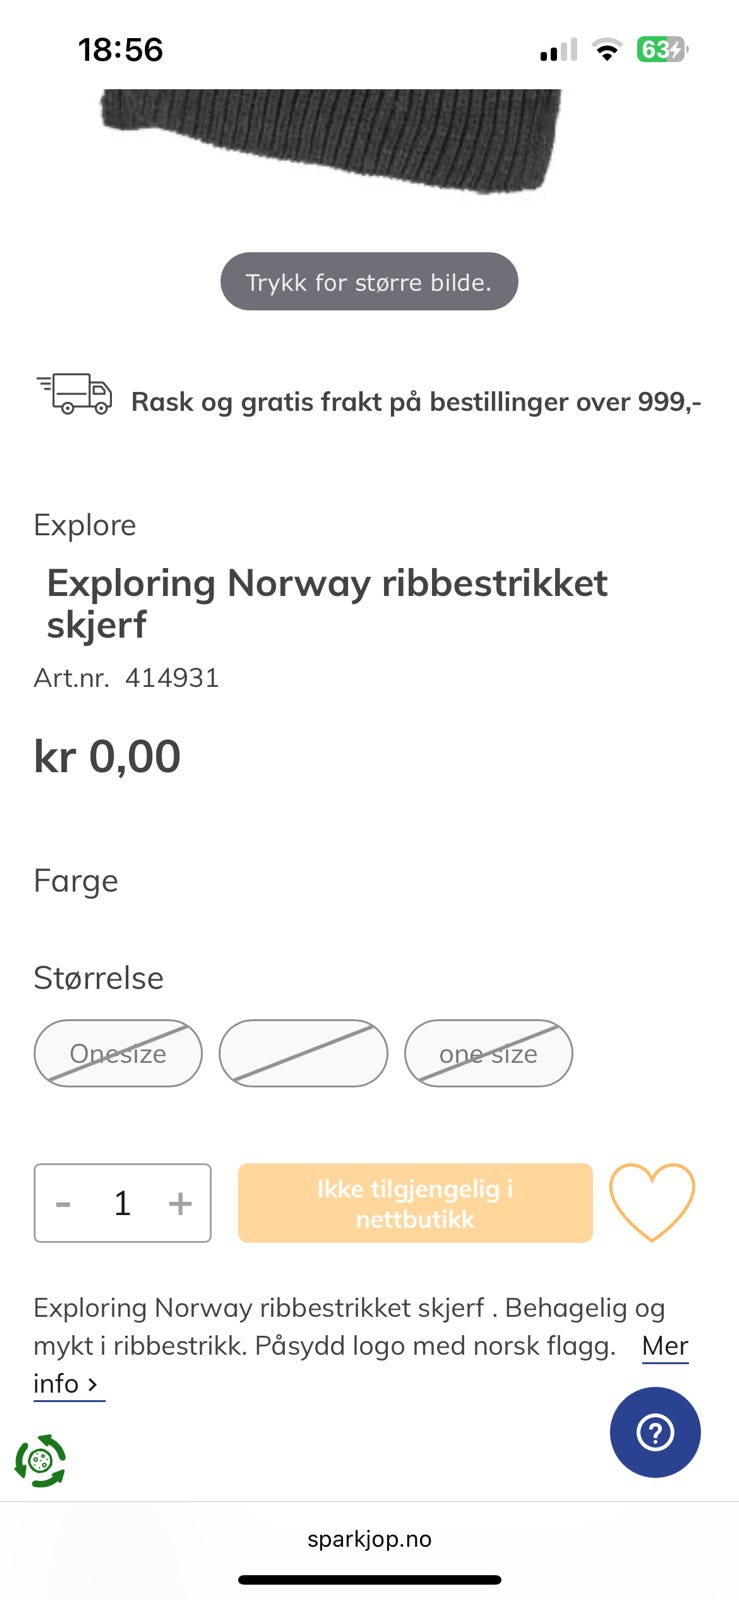Open the help question mark bubble
This screenshot has width=739, height=1600.
click(655, 1432)
